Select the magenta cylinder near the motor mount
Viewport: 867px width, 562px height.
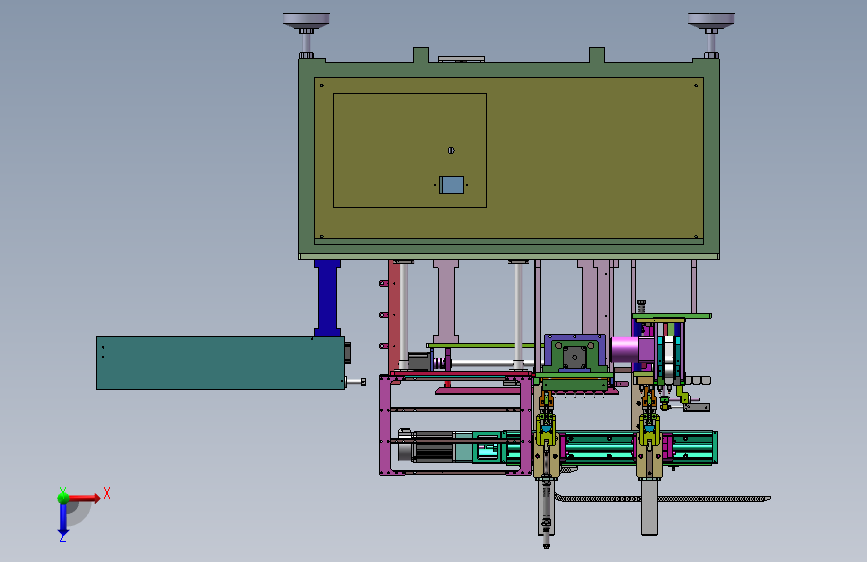click(x=625, y=350)
